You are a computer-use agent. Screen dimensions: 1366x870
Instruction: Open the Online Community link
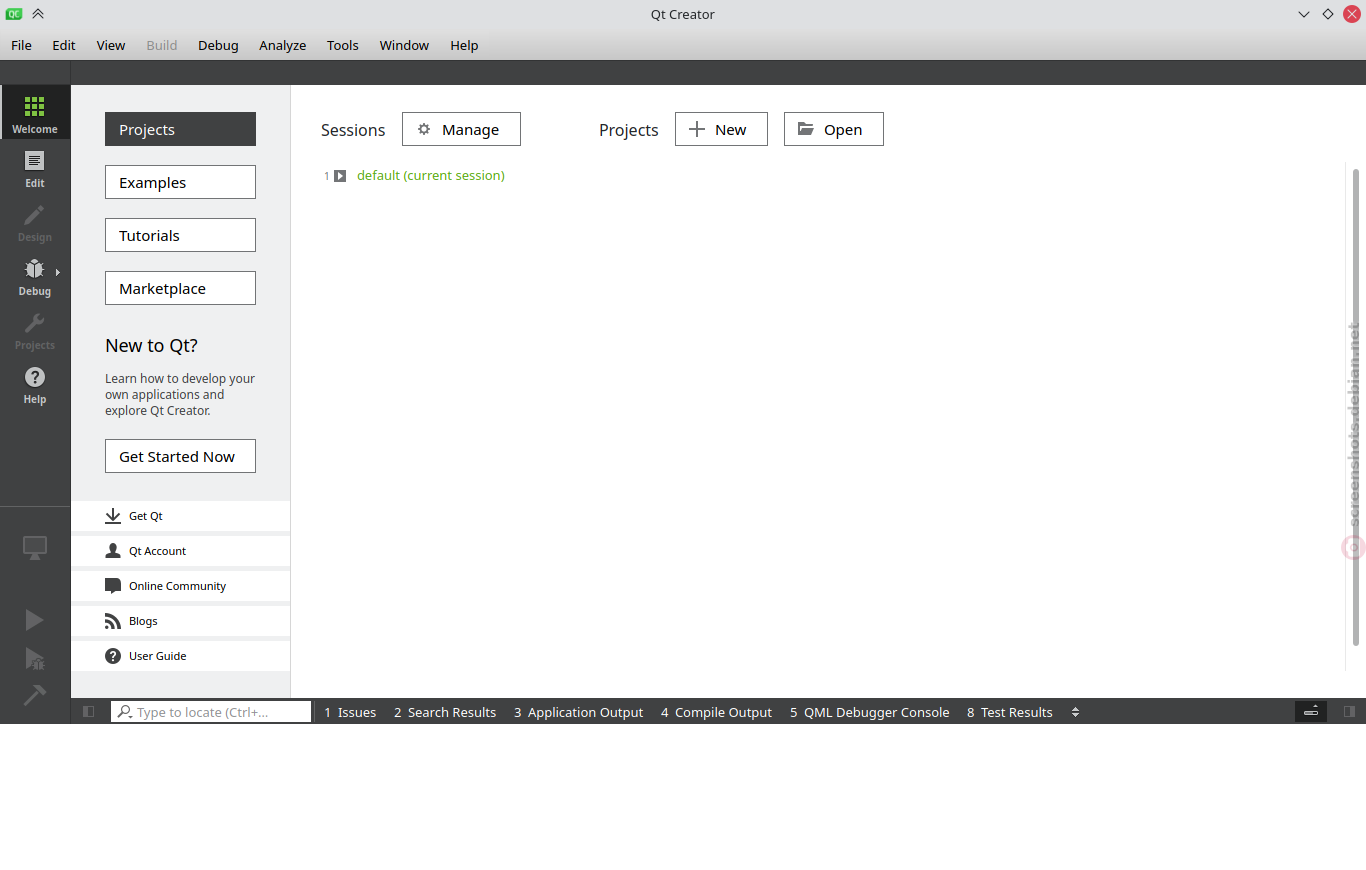(180, 586)
